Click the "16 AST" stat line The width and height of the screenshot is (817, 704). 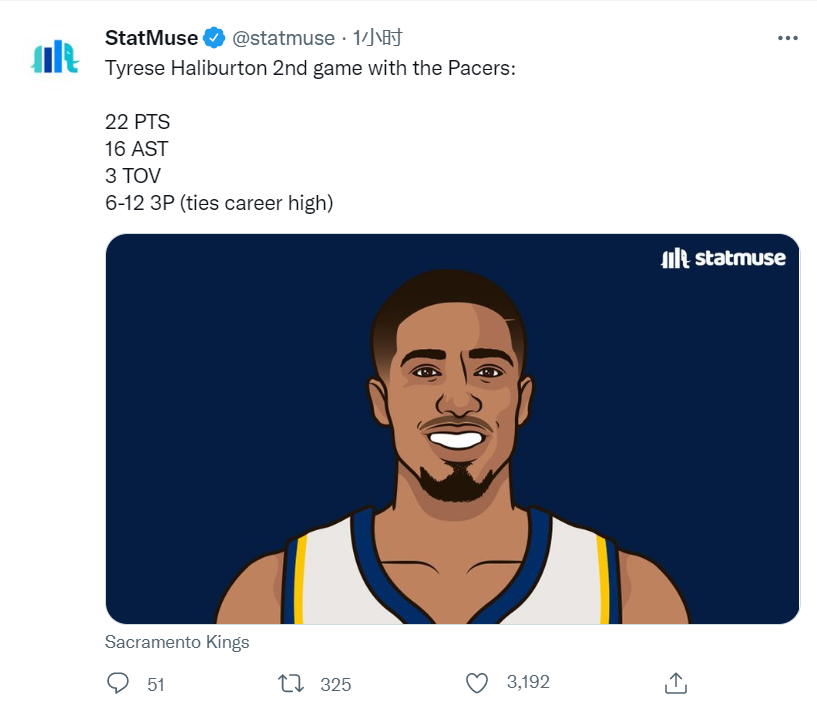click(x=137, y=149)
